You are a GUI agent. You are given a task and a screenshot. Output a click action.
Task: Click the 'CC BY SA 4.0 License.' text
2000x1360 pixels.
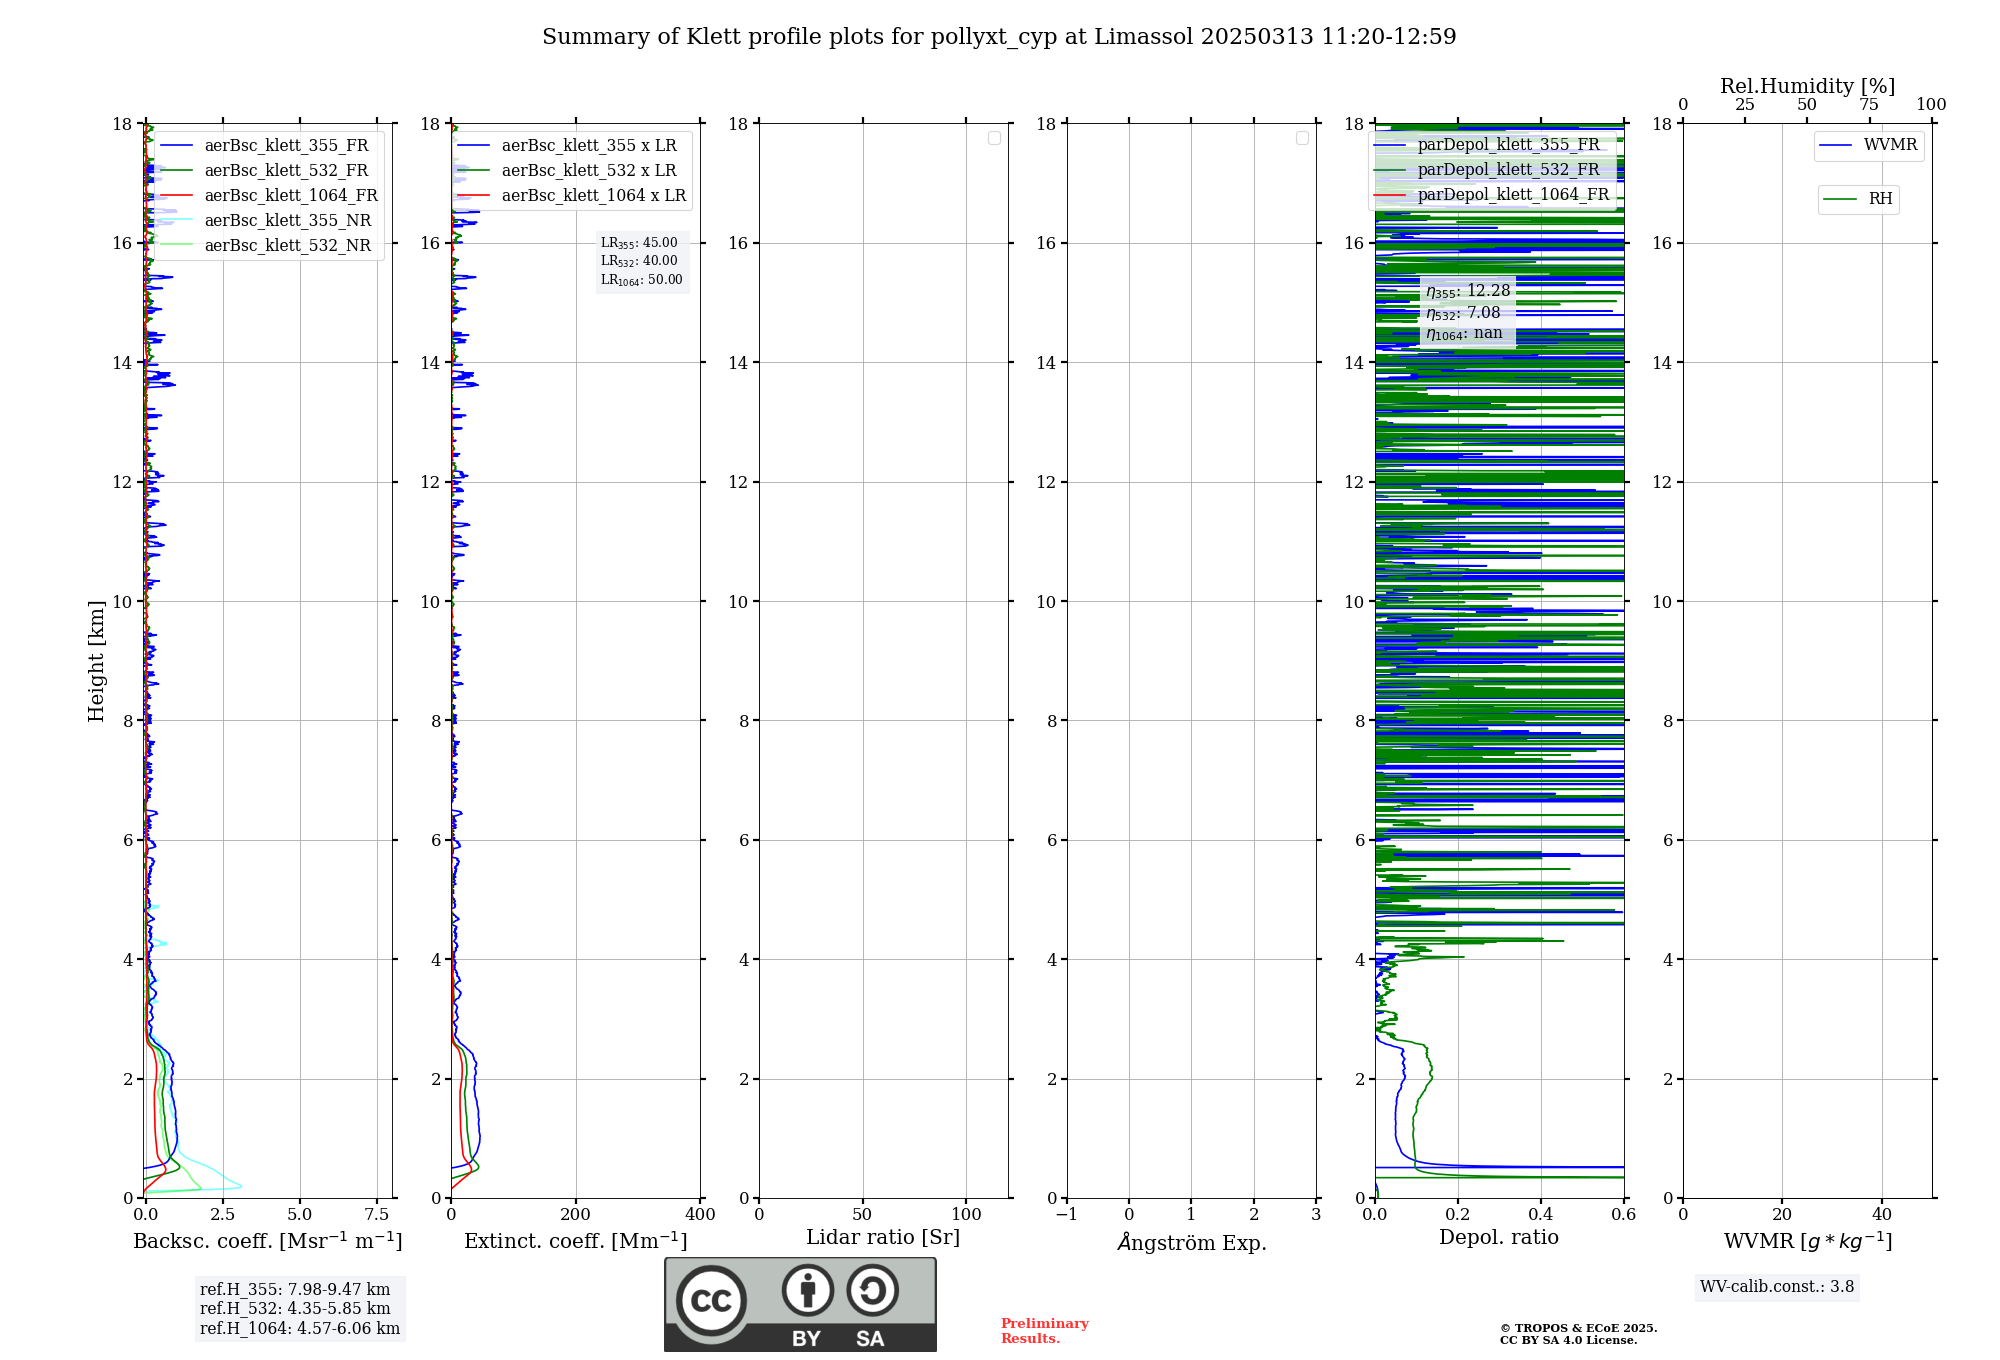tap(1569, 1340)
